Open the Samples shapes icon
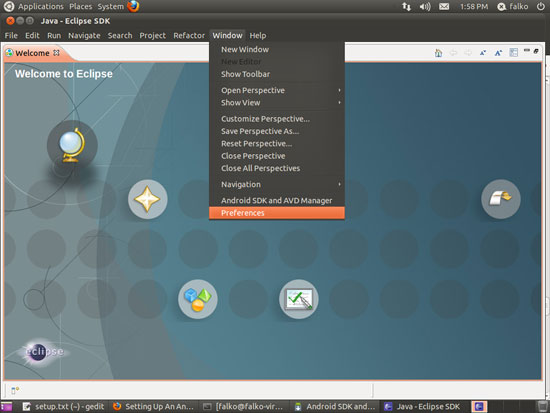550x413 pixels. (x=198, y=299)
